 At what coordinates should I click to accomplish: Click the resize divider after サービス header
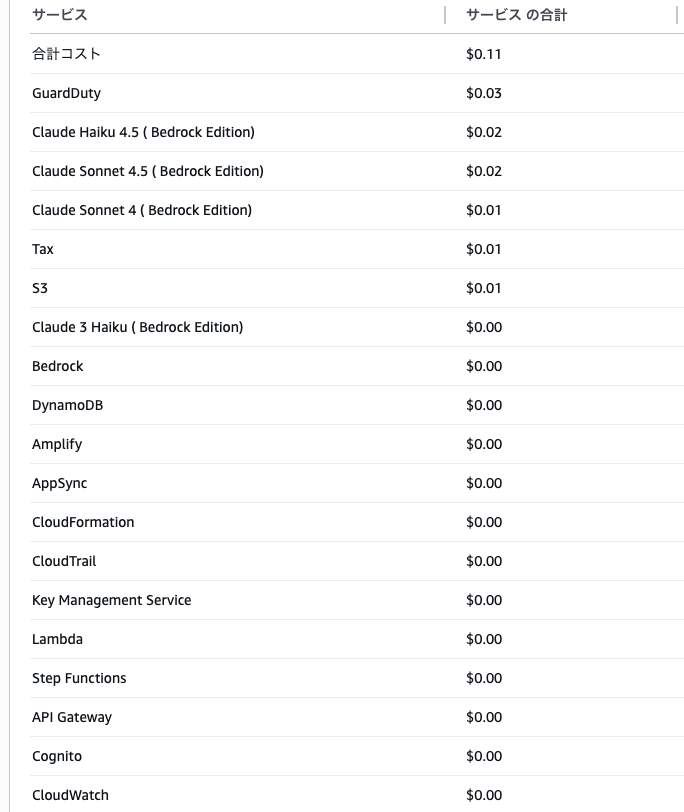[x=445, y=15]
